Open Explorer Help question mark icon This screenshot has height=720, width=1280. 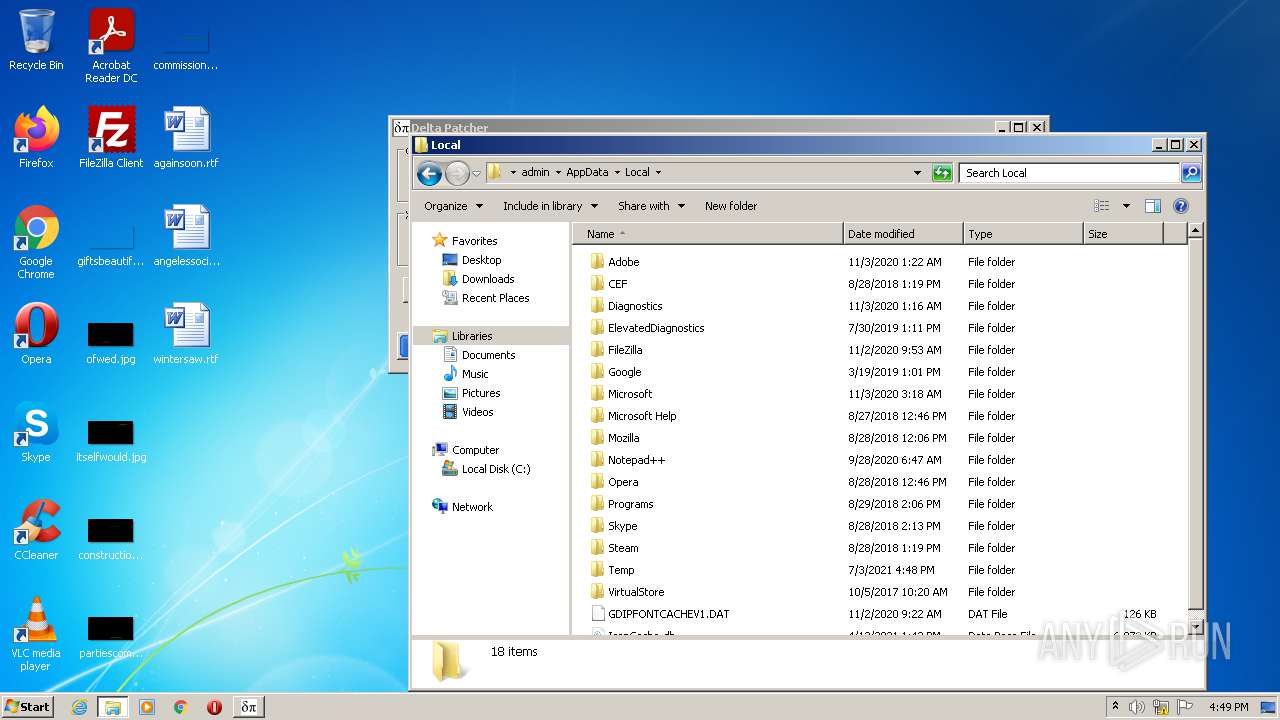click(1181, 206)
